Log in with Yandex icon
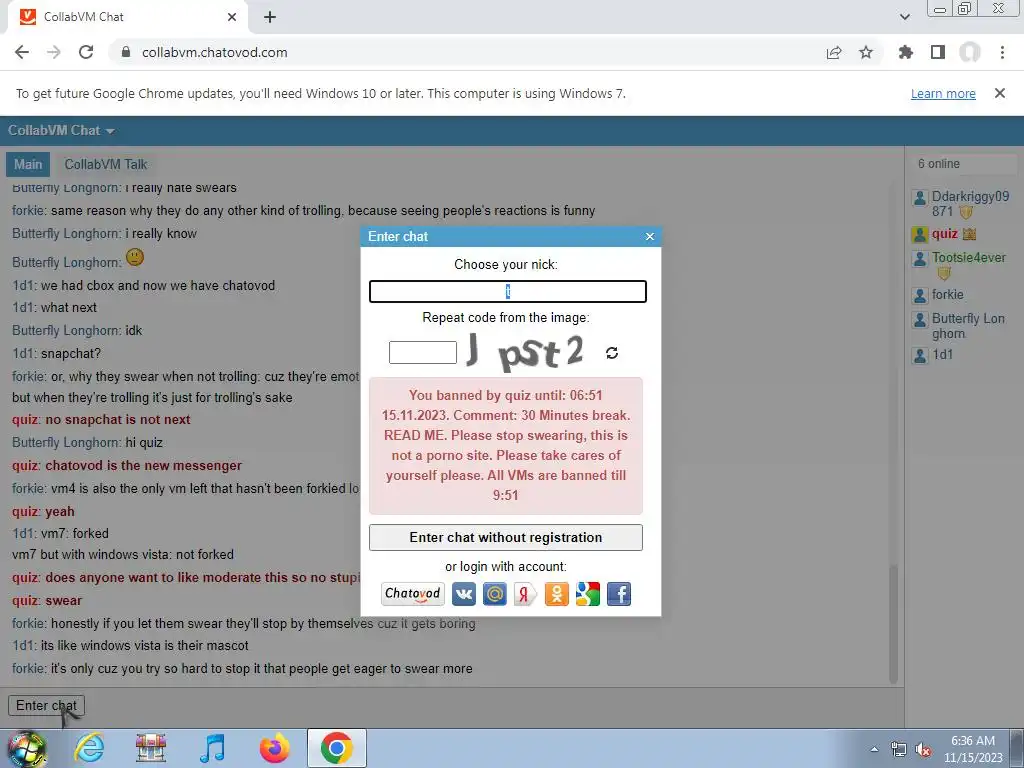This screenshot has height=768, width=1024. (x=526, y=594)
